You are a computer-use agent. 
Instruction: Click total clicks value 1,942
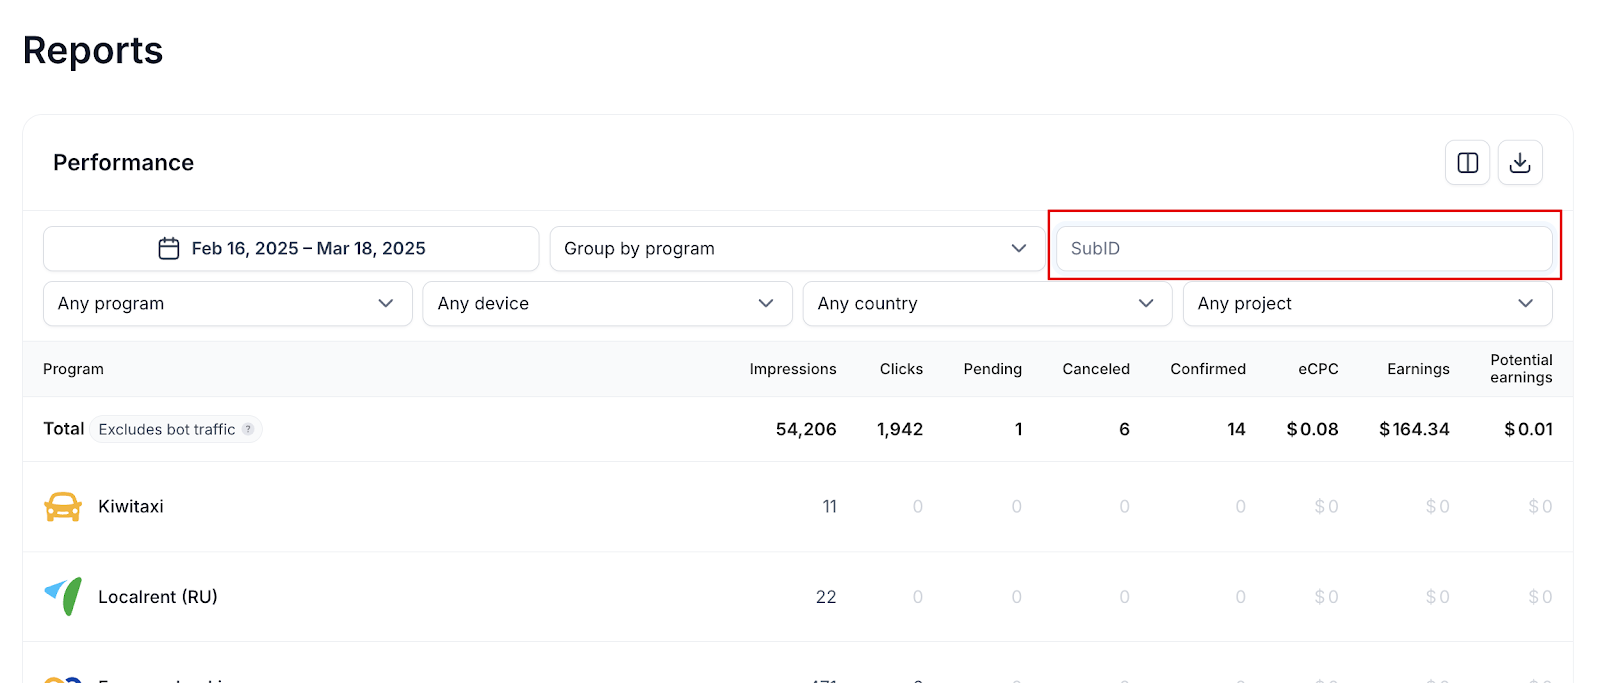[x=900, y=429]
